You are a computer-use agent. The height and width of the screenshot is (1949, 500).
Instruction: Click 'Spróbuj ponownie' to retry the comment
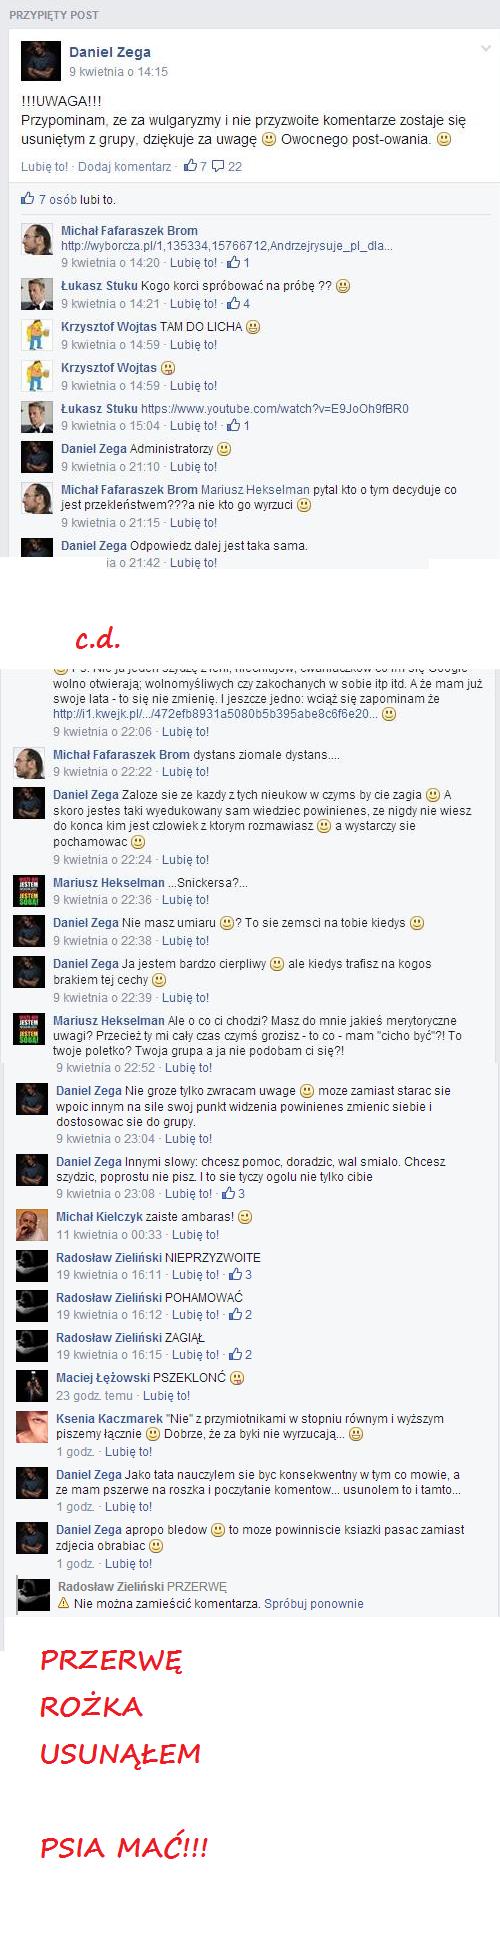pos(314,1604)
